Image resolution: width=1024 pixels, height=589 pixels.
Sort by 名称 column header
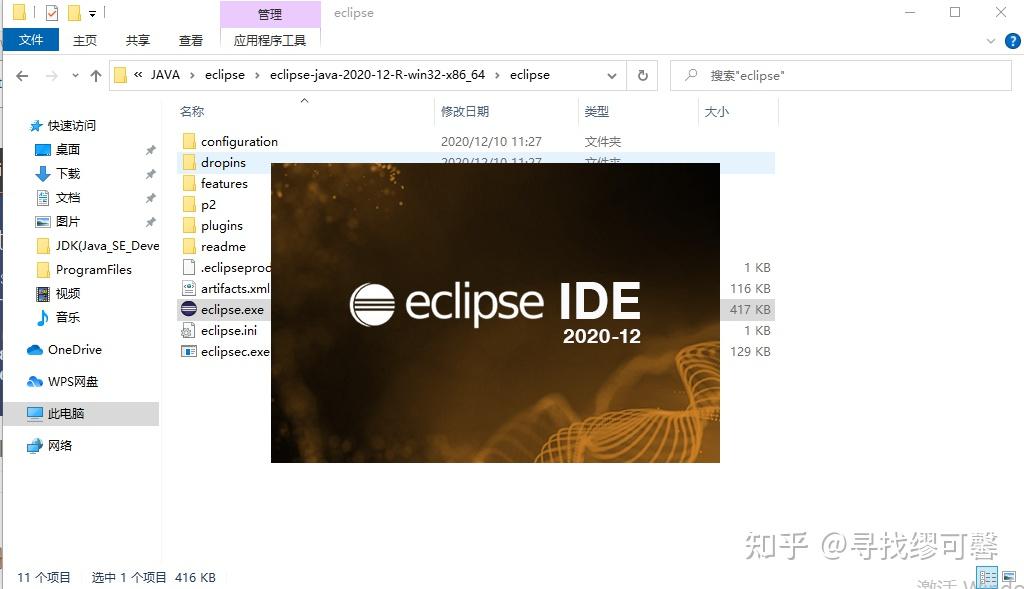[x=192, y=112]
